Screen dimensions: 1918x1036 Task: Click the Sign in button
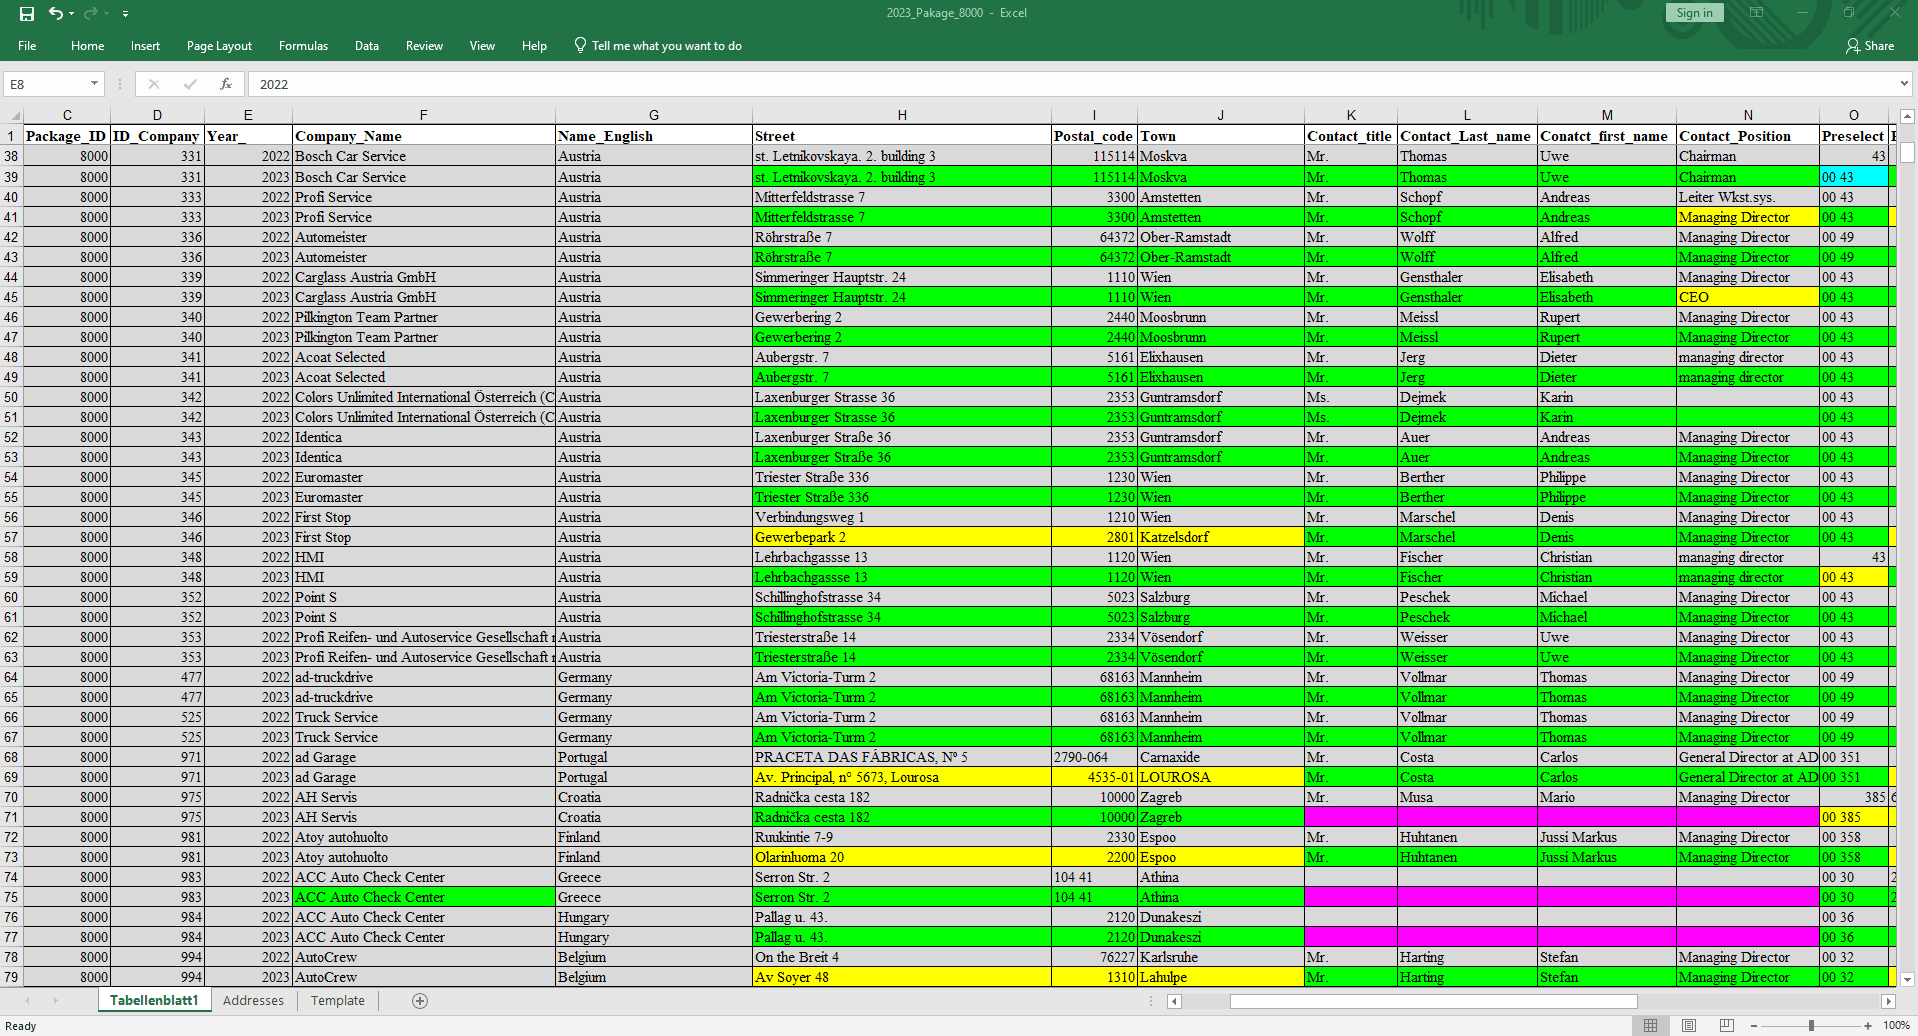click(1694, 13)
